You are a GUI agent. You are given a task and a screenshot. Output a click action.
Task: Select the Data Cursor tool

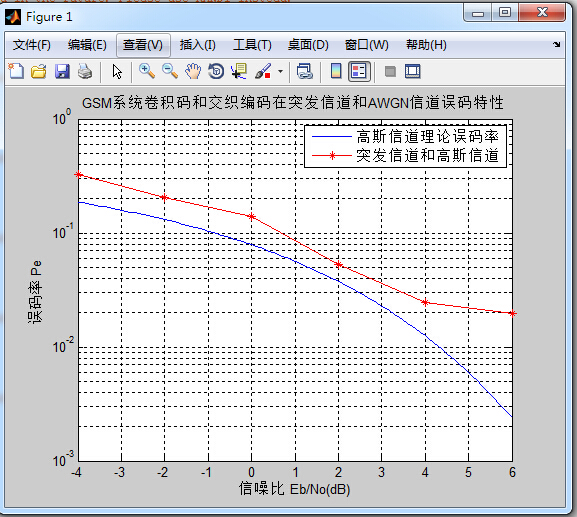pos(239,71)
